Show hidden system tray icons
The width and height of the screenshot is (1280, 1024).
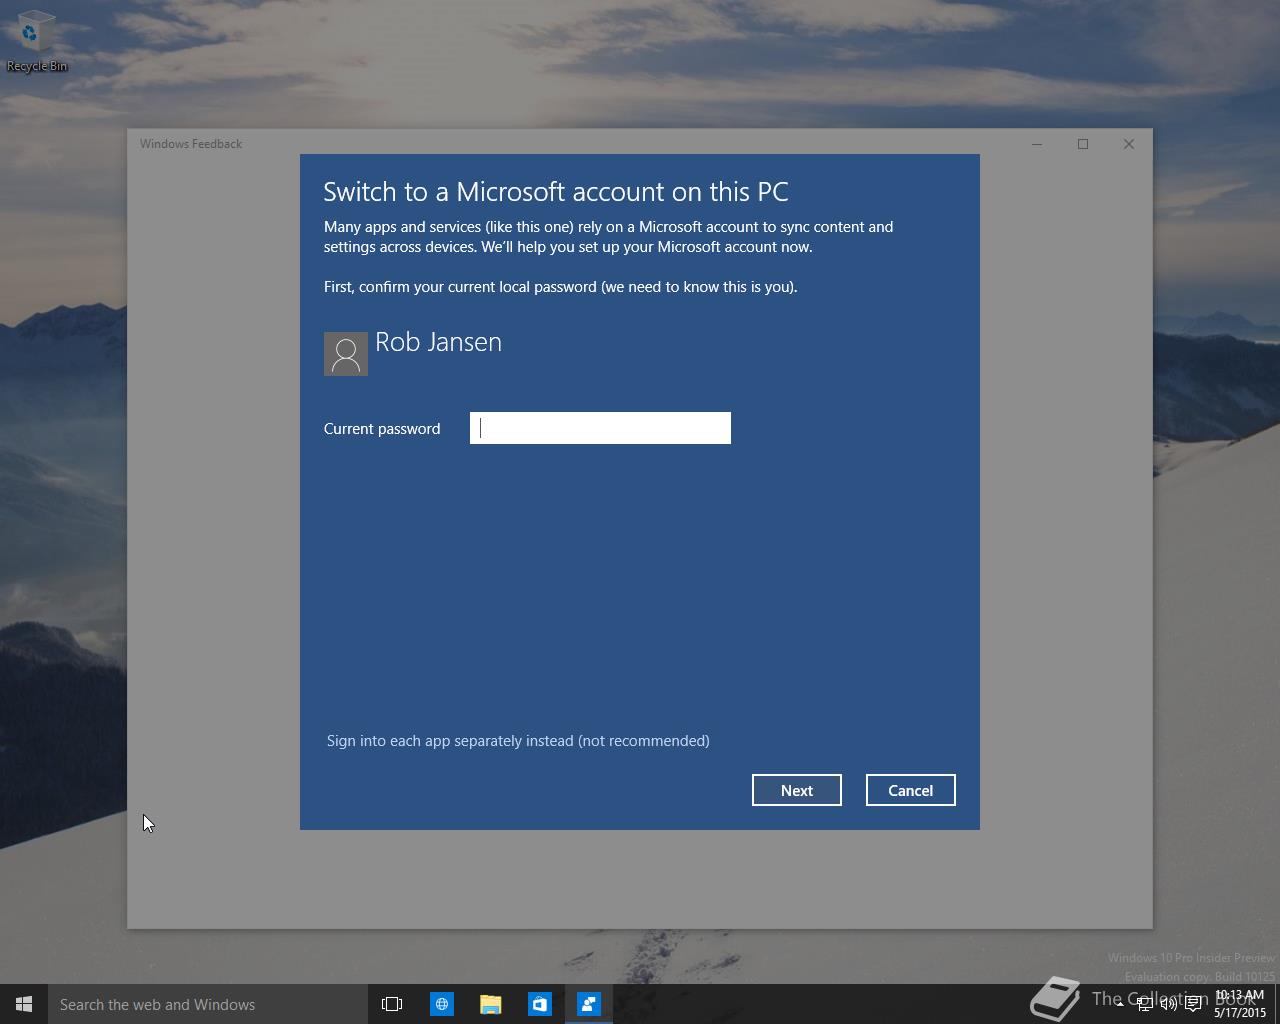tap(1119, 1004)
